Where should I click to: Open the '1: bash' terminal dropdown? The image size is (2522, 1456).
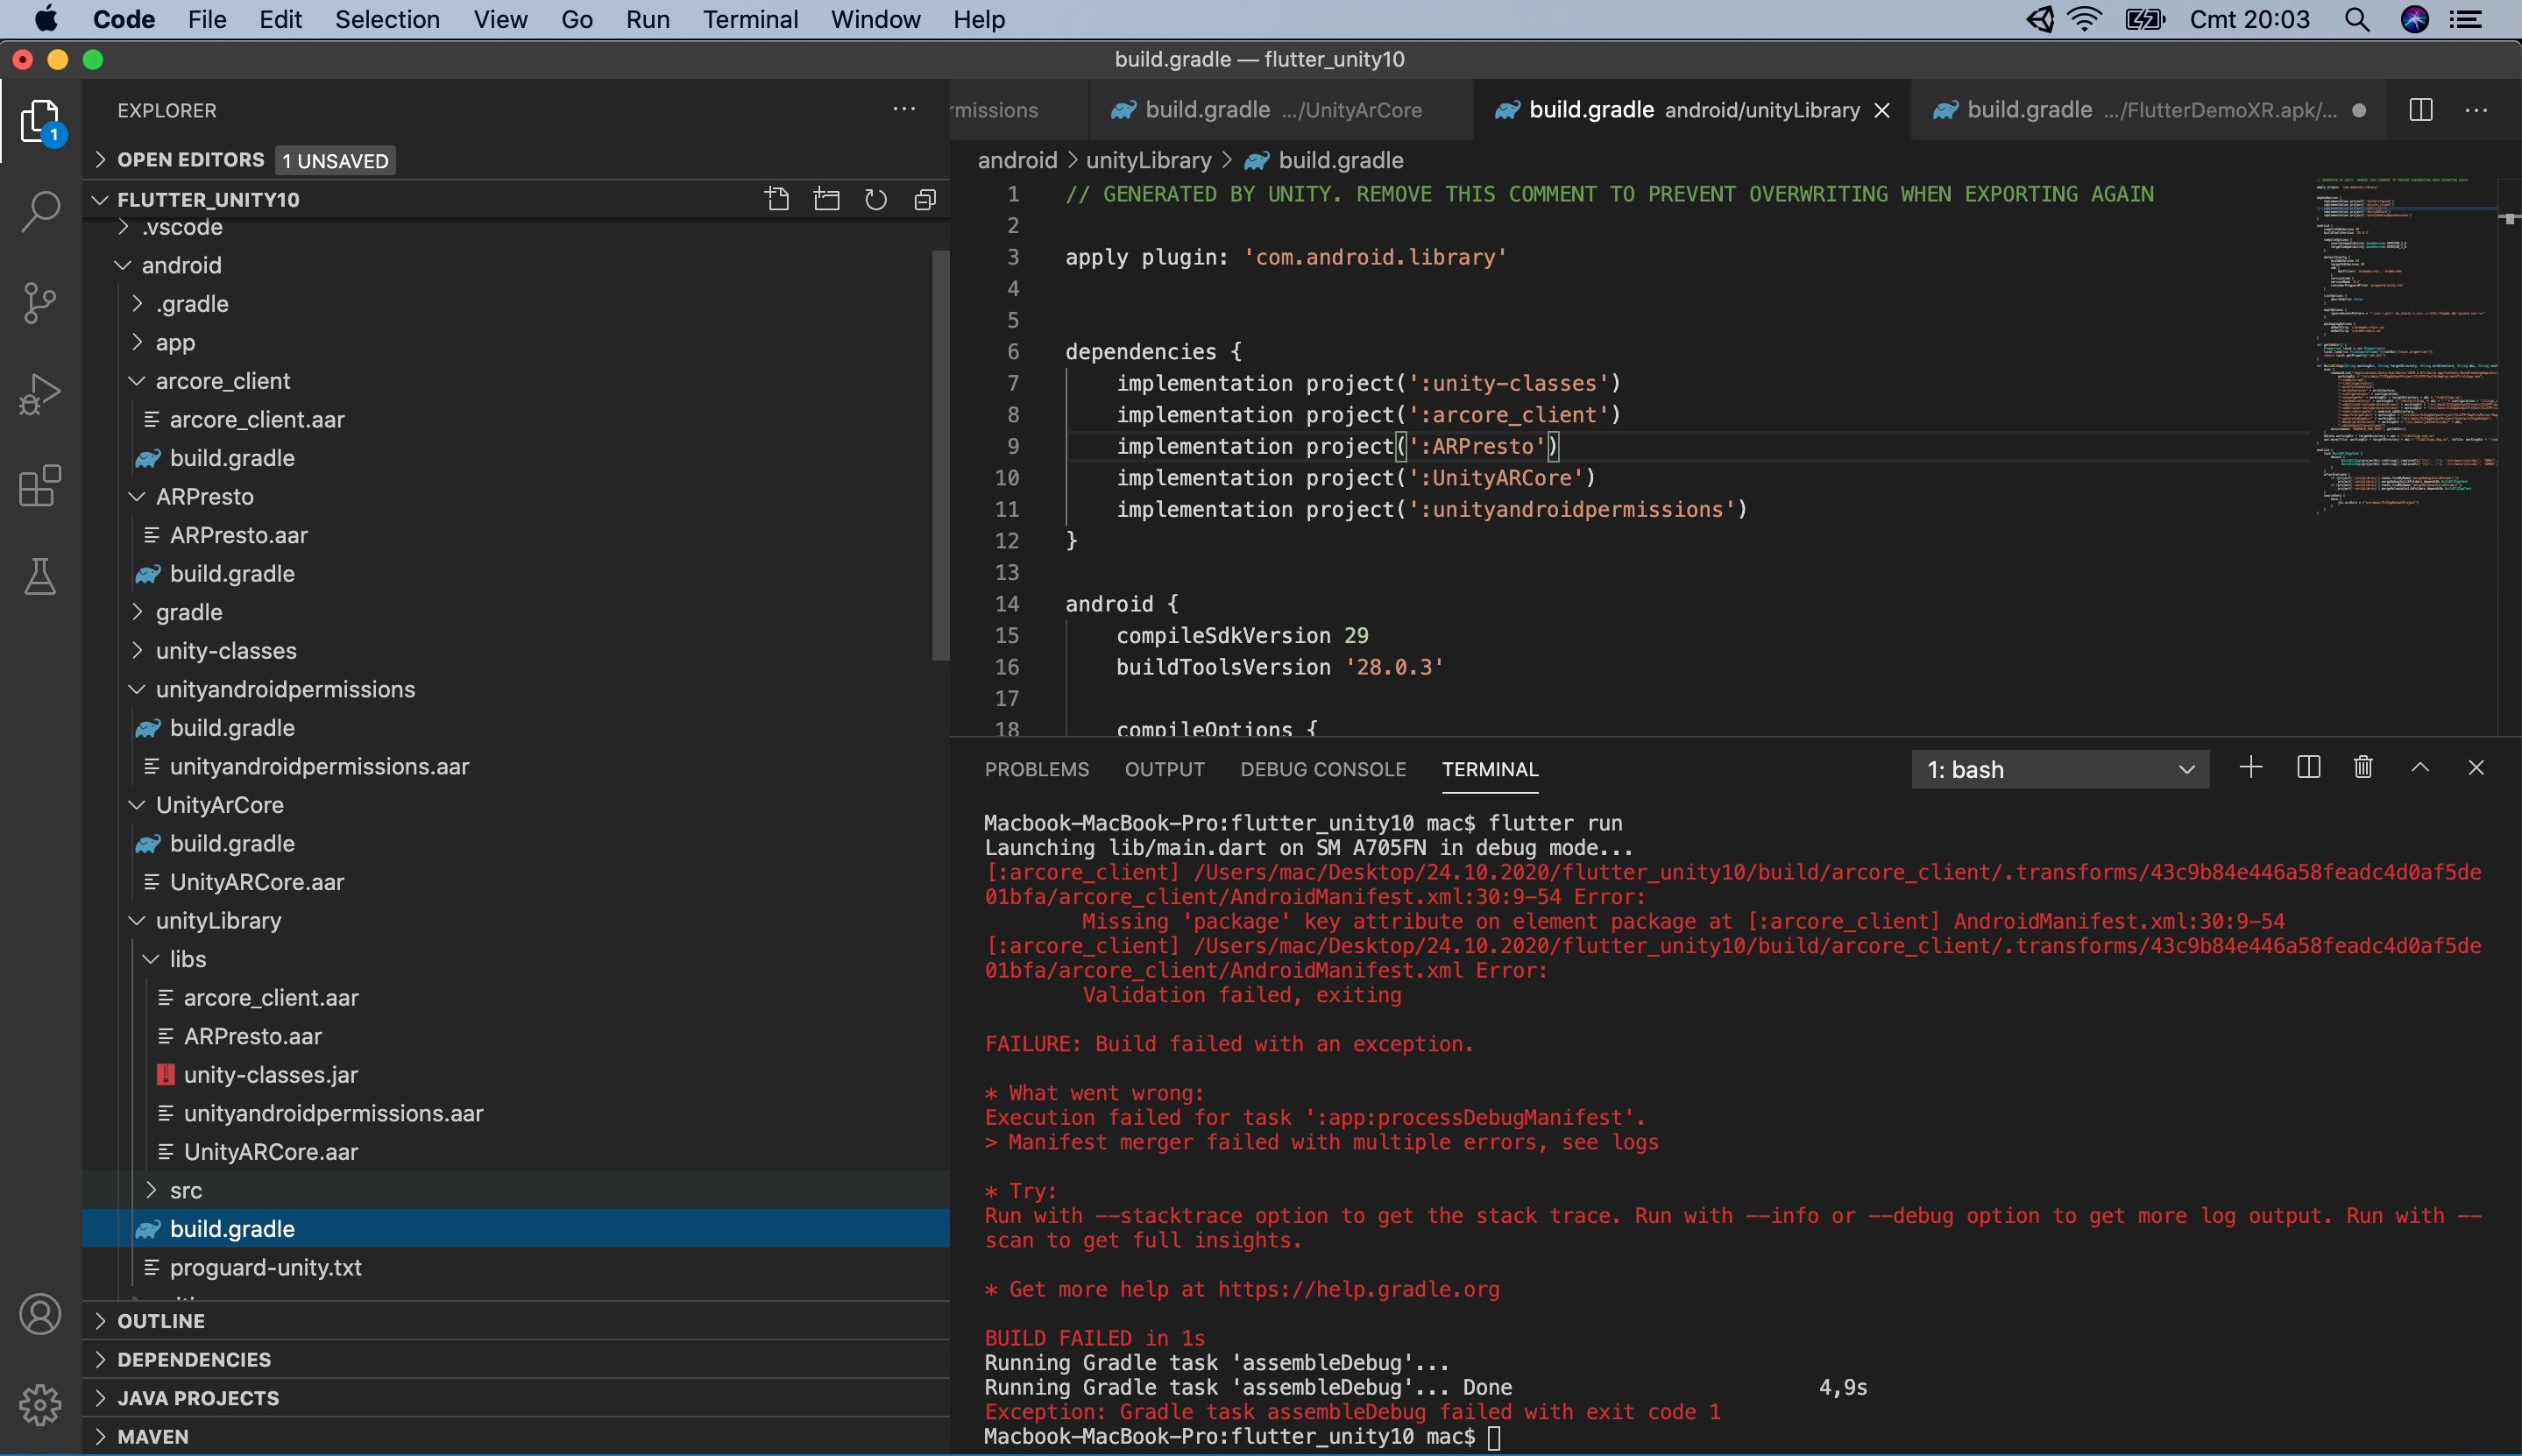(x=2060, y=769)
